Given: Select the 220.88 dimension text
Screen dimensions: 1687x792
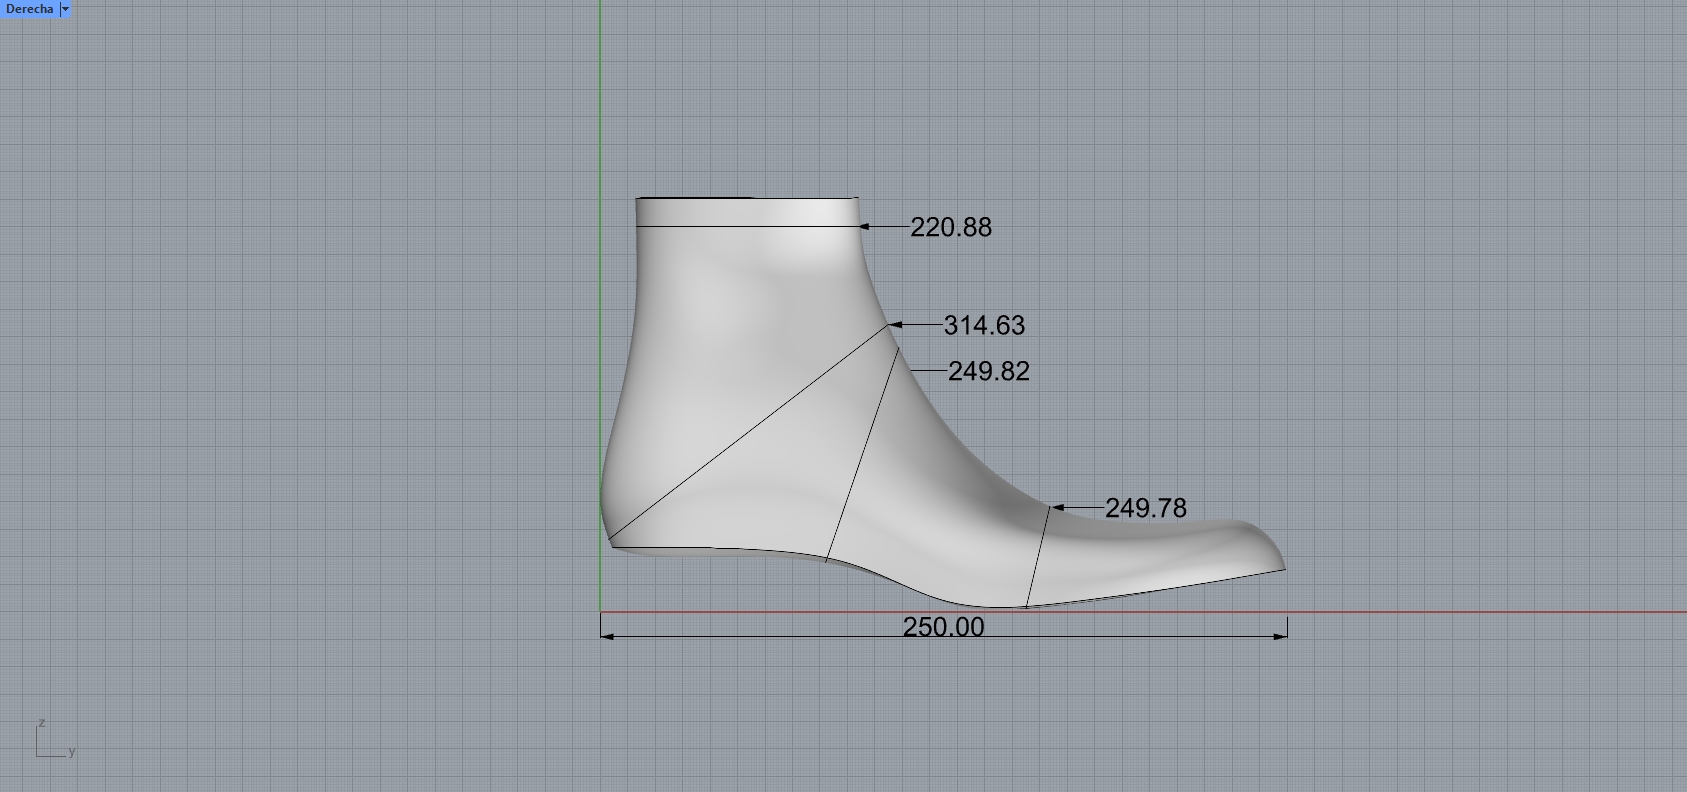Looking at the screenshot, I should 951,228.
